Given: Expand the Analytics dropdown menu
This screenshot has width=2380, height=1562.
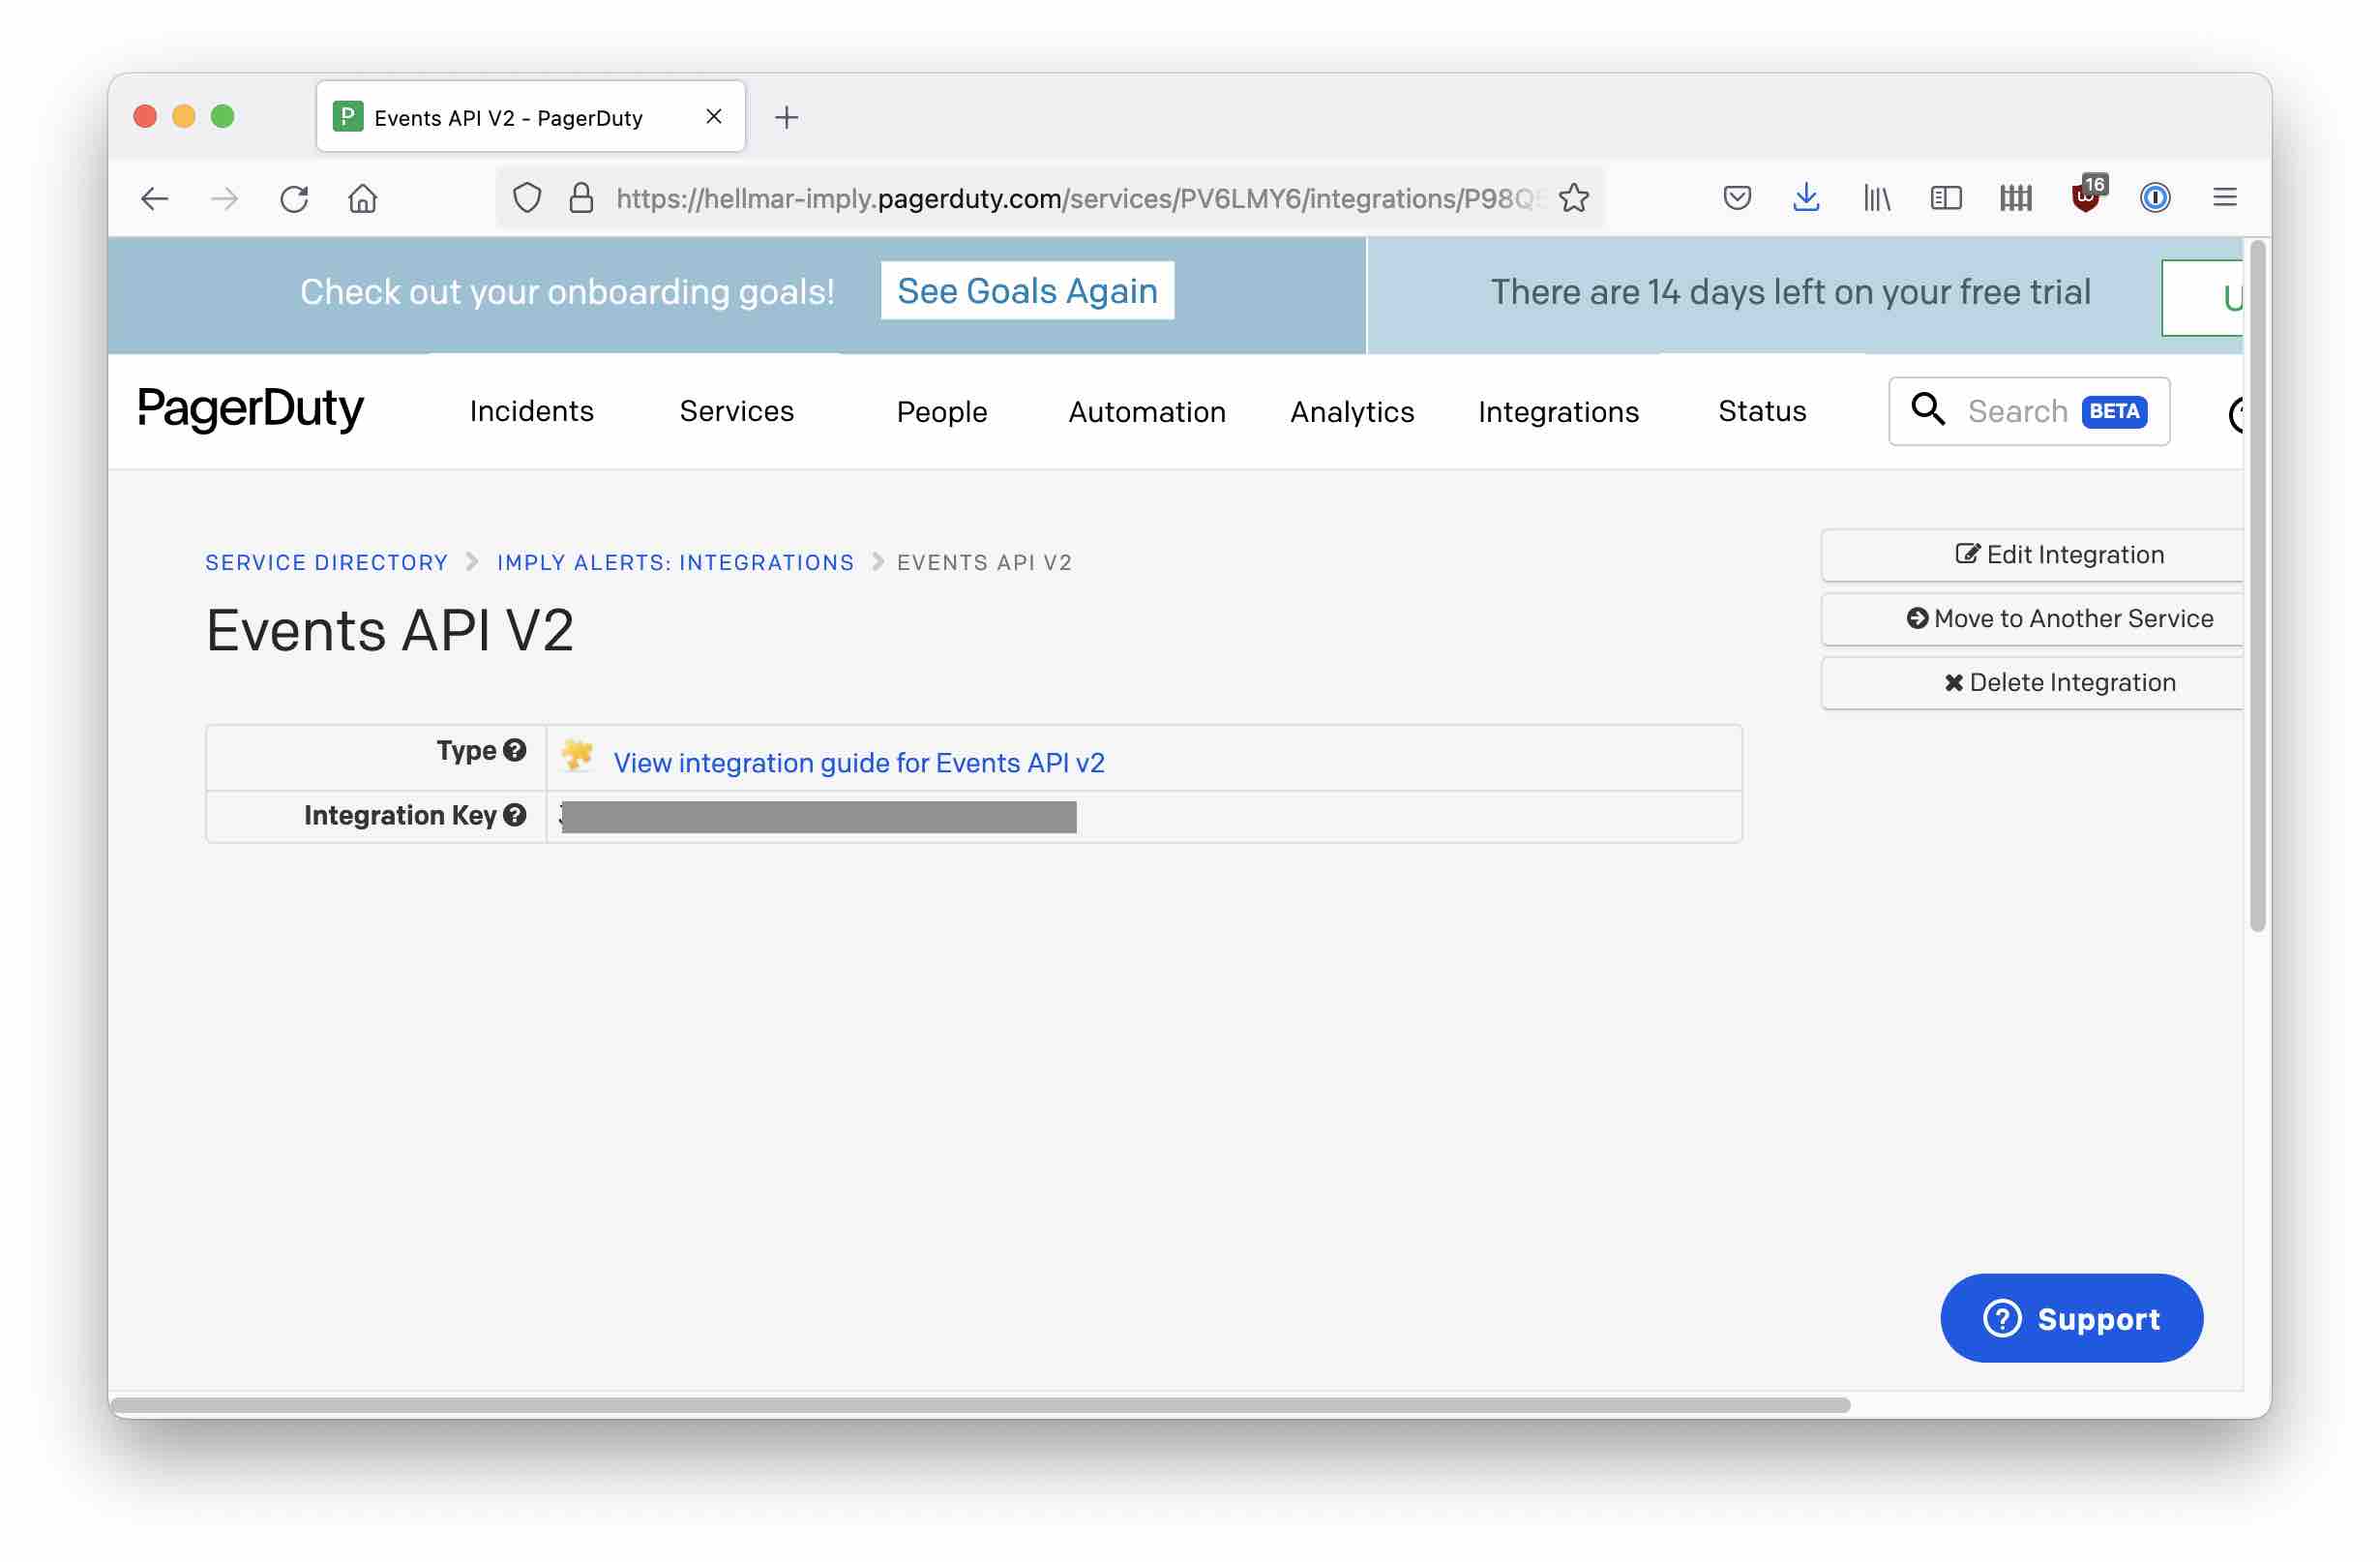Looking at the screenshot, I should pyautogui.click(x=1351, y=409).
